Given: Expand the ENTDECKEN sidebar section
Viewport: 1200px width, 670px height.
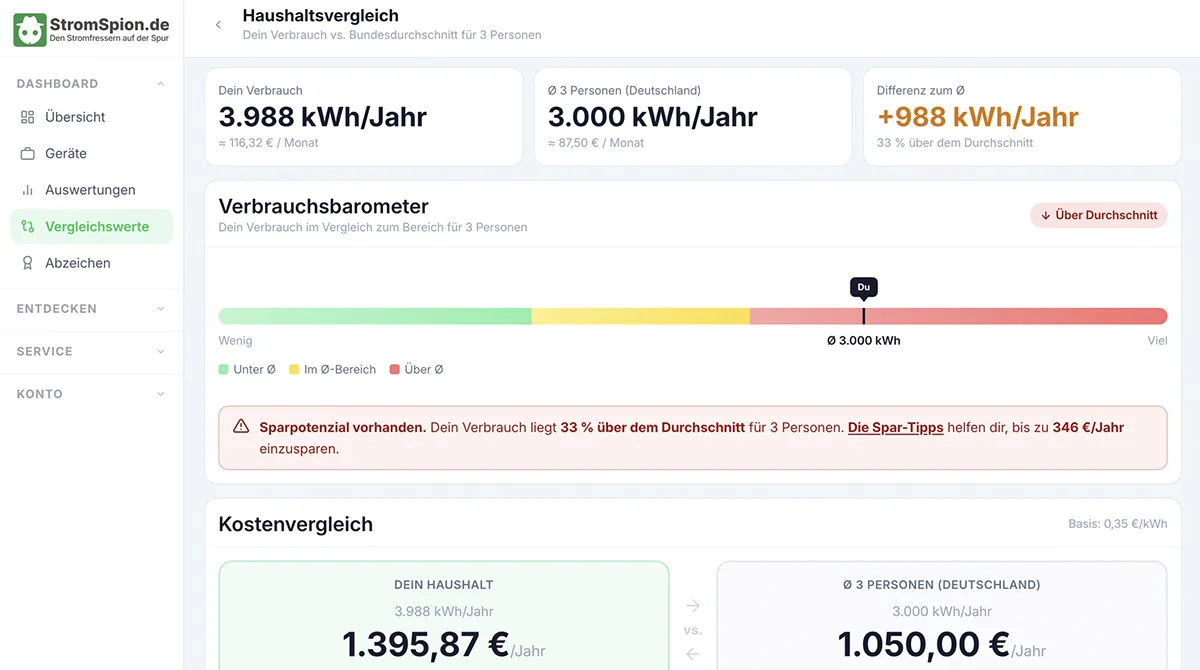Looking at the screenshot, I should coord(91,309).
